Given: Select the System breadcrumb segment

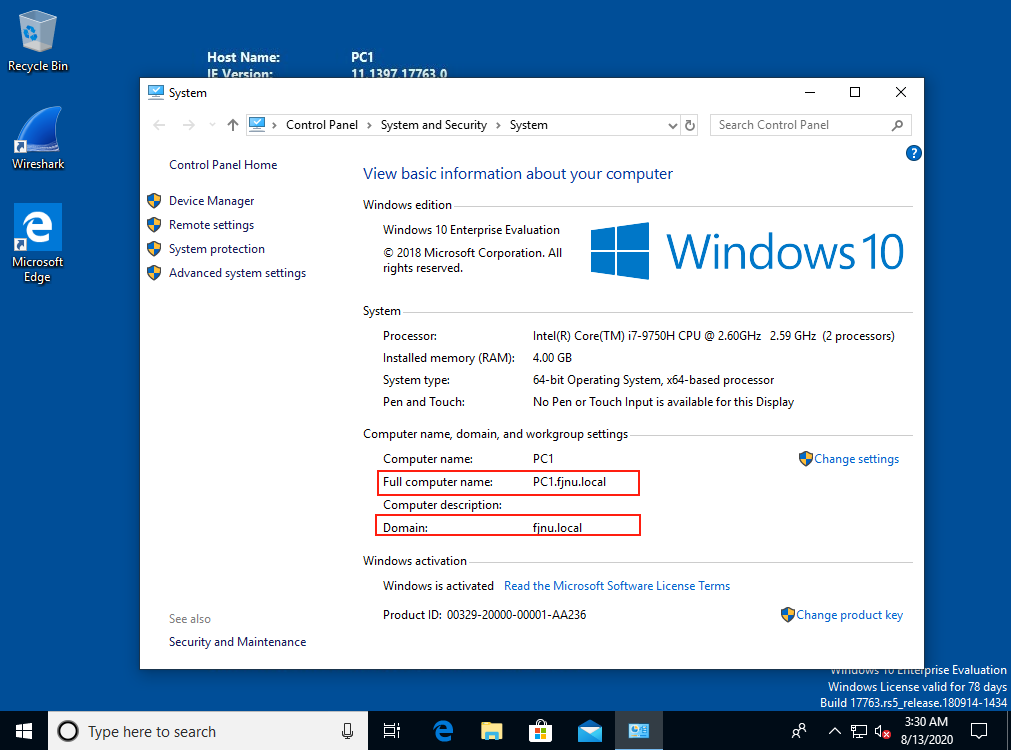Looking at the screenshot, I should coord(529,125).
